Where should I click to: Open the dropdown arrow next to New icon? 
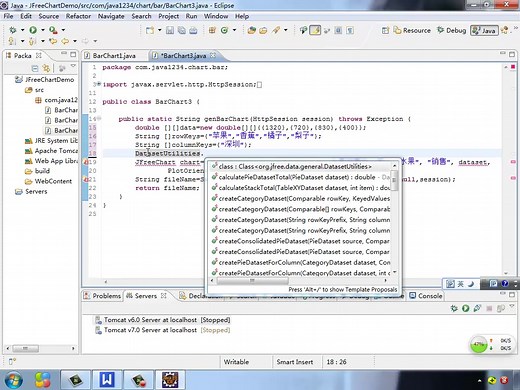160,30
